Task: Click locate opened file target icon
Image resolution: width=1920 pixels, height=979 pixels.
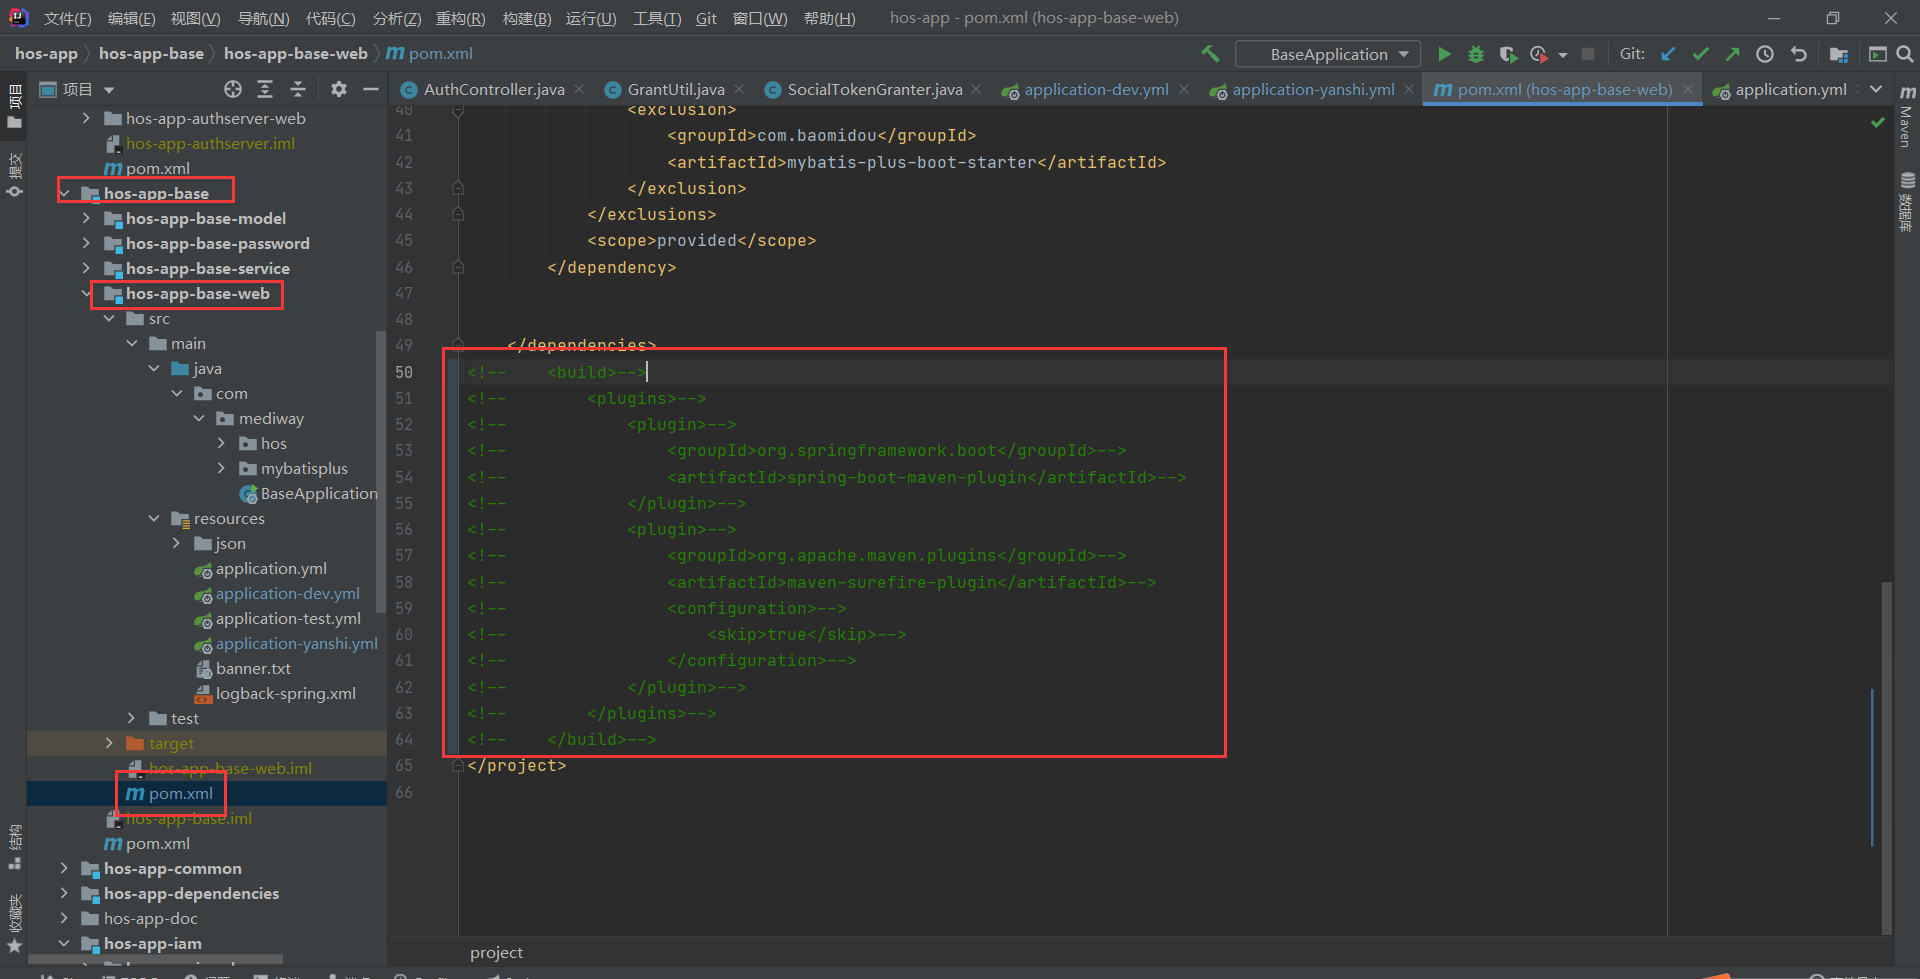Action: pos(233,89)
